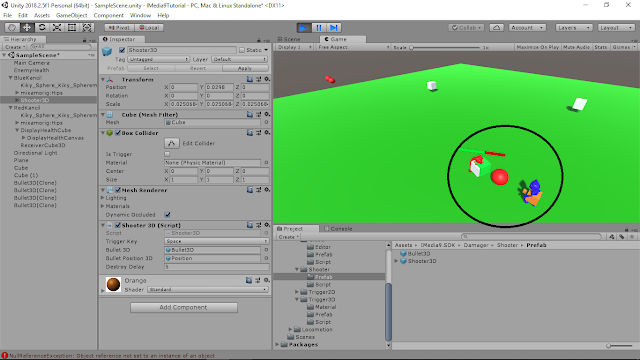Open the Shader dropdown

(x=208, y=289)
